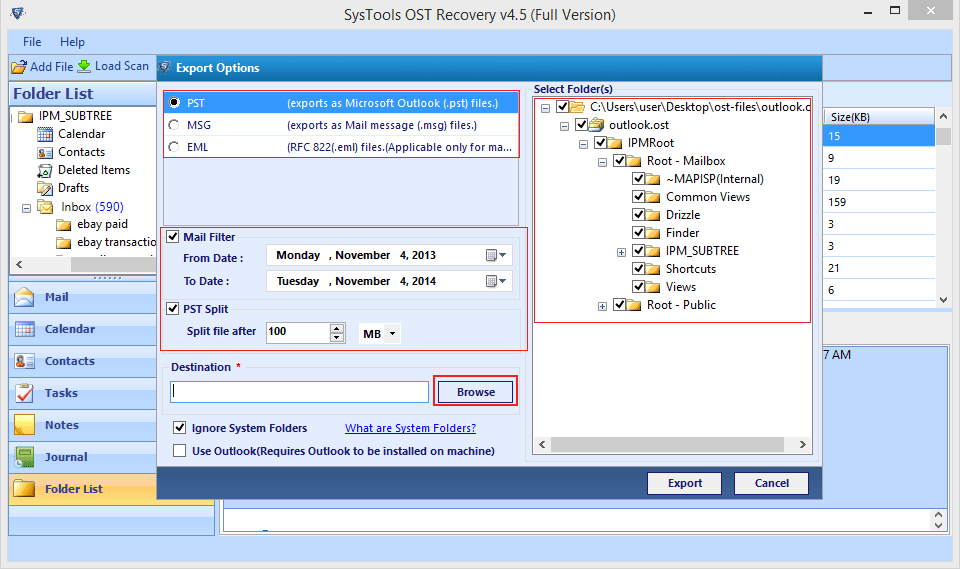Image resolution: width=960 pixels, height=569 pixels.
Task: Uncheck the Root - Public checkbox
Action: click(619, 304)
